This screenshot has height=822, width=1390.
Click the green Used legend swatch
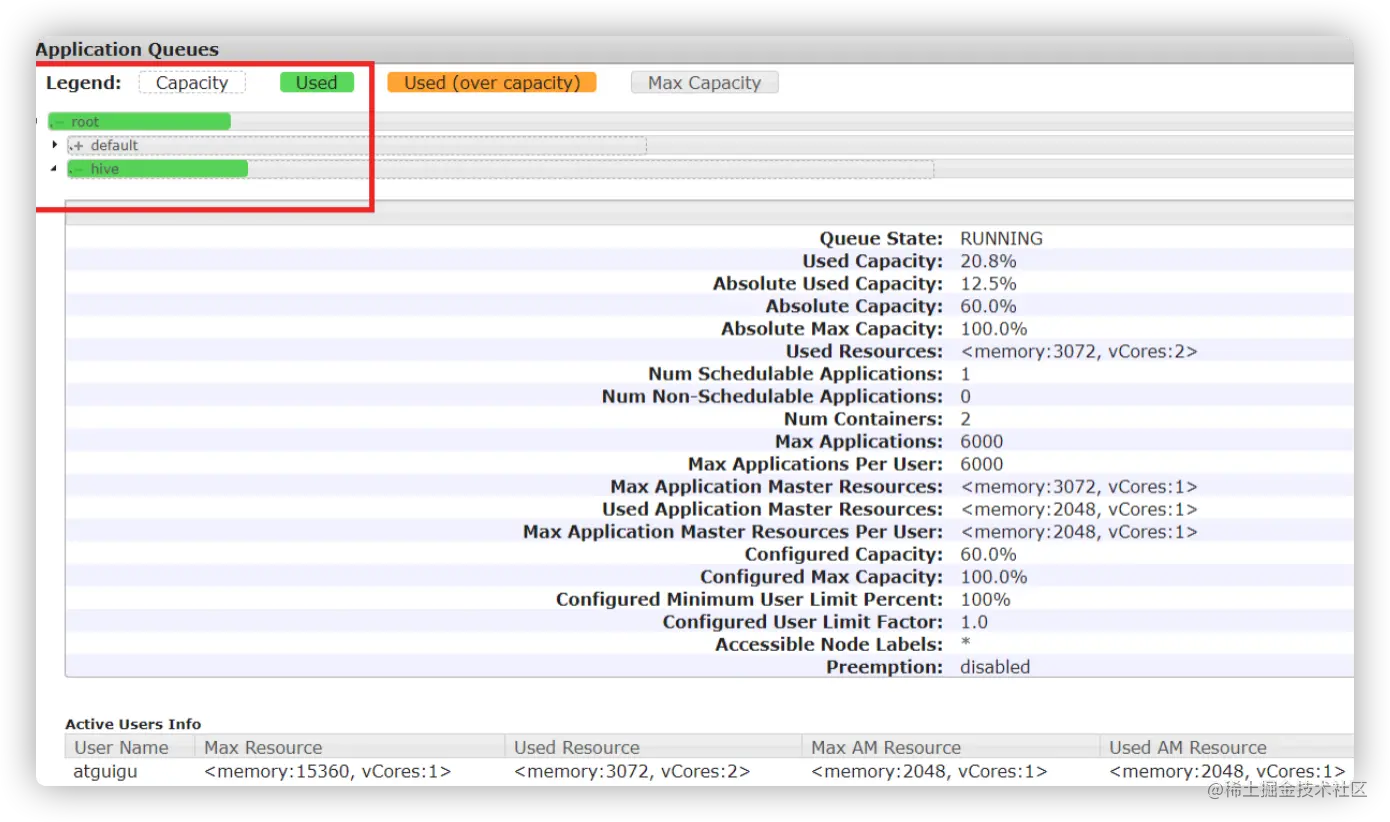click(317, 83)
